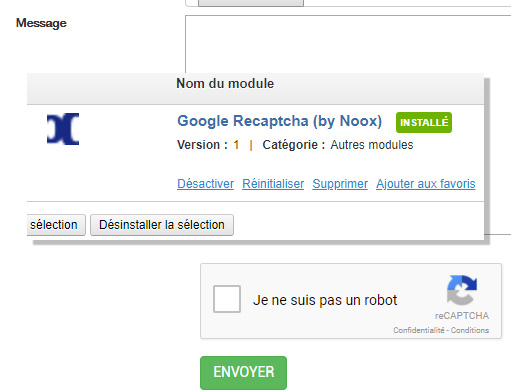The width and height of the screenshot is (511, 392).
Task: Click the green ENVOYER button
Action: tap(243, 373)
